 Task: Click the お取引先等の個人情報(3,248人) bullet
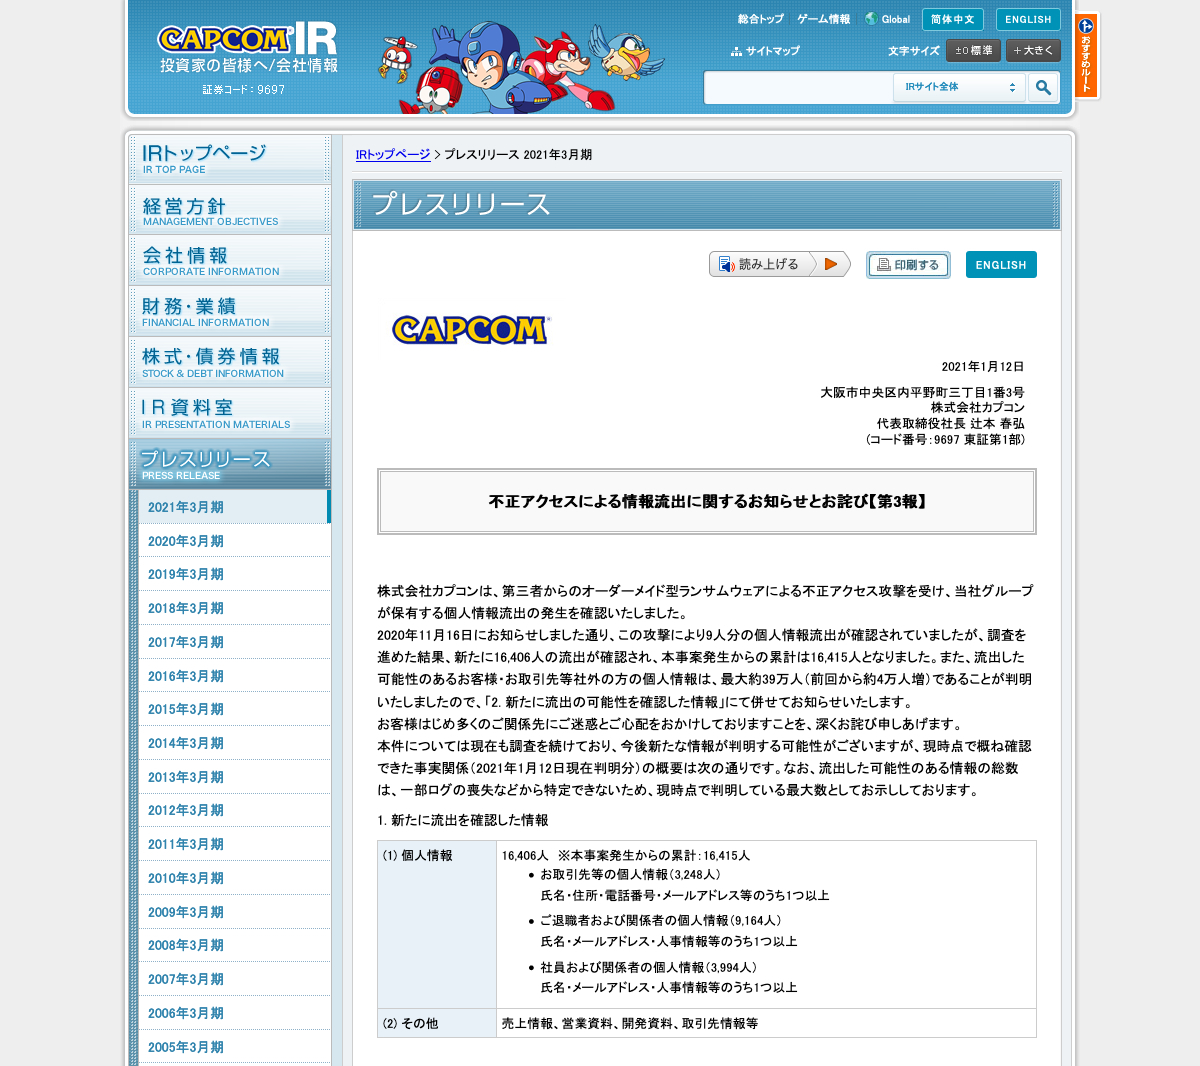(630, 875)
